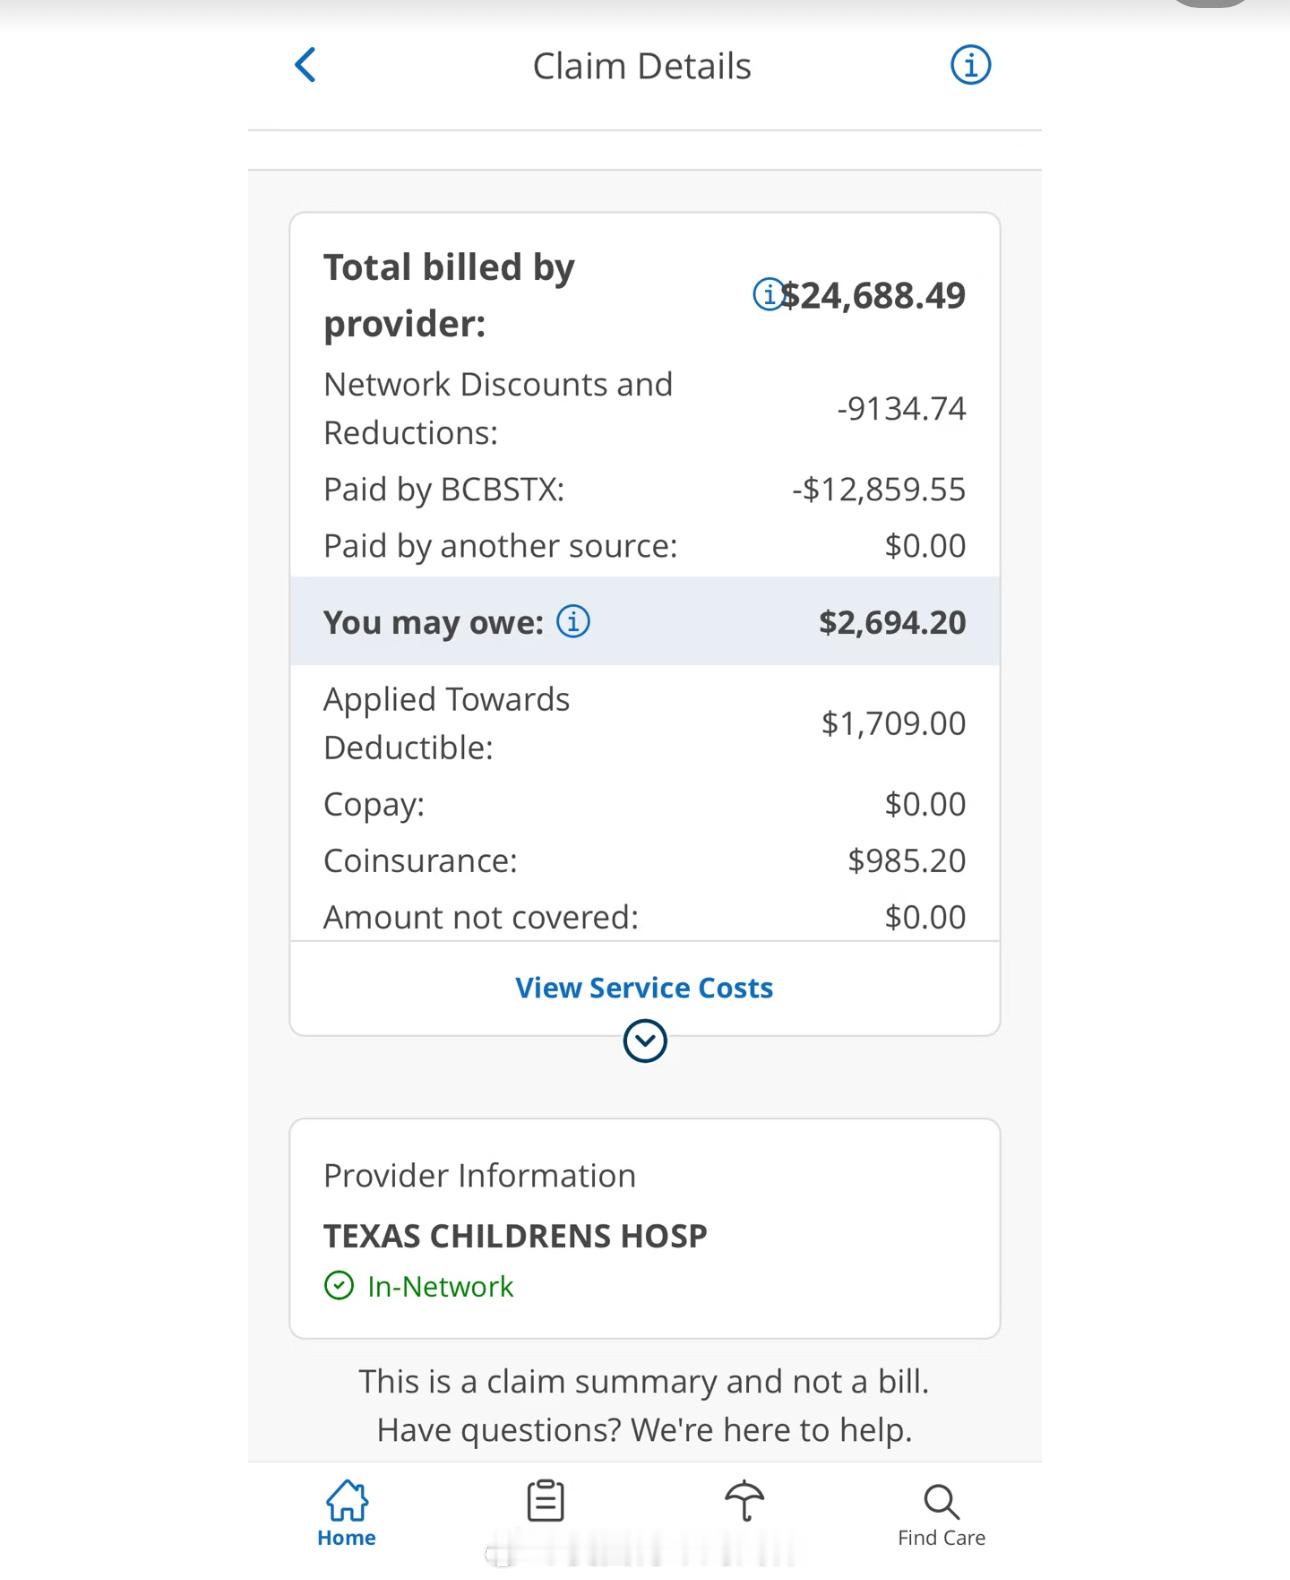Open the clipboard claims icon in bottom bar
The width and height of the screenshot is (1290, 1580).
point(545,1501)
